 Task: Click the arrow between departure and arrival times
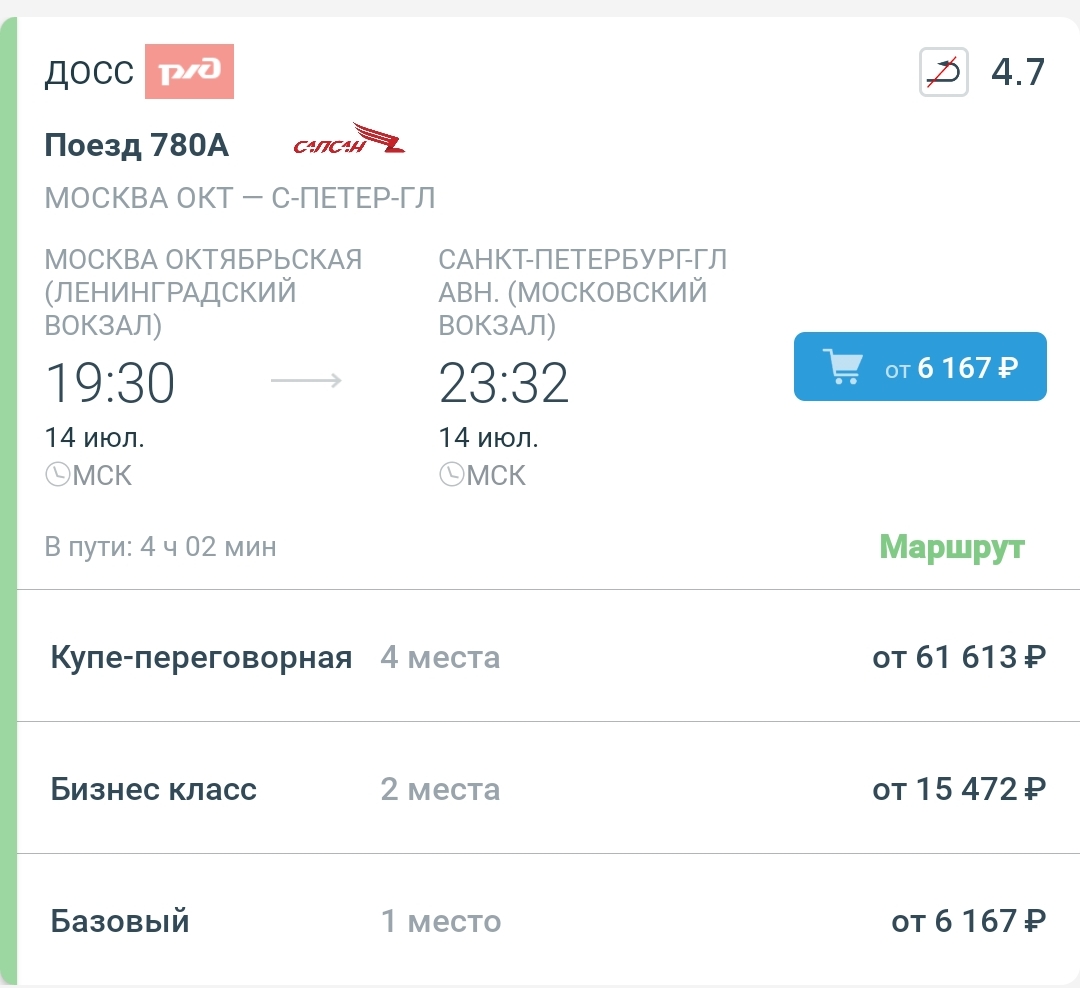coord(306,380)
